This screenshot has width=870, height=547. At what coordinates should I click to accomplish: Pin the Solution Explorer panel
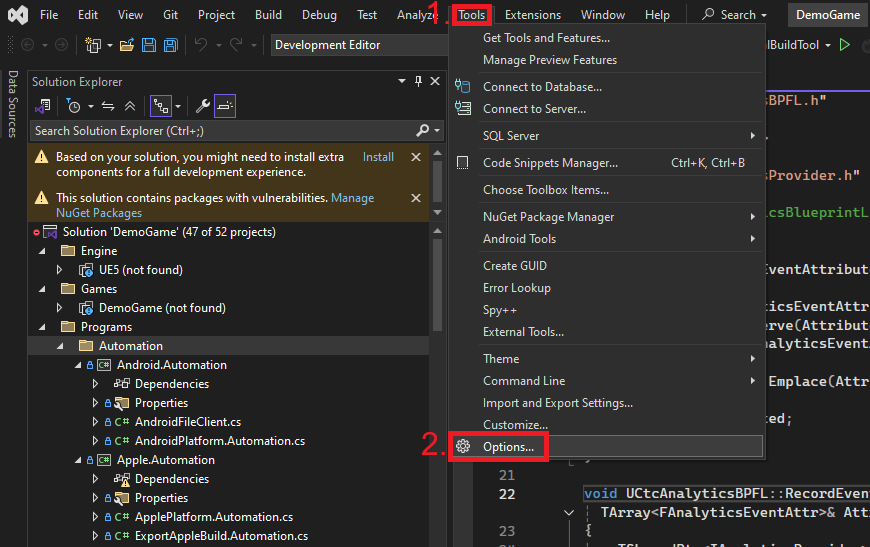coord(418,81)
